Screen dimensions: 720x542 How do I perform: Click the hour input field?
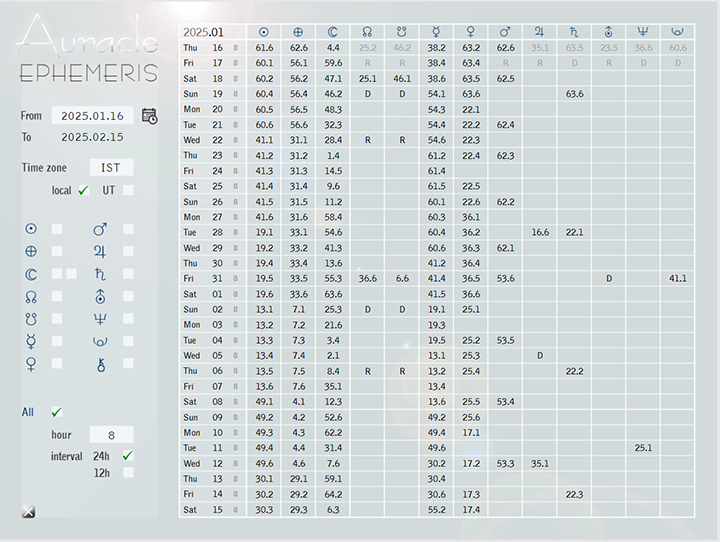point(111,435)
